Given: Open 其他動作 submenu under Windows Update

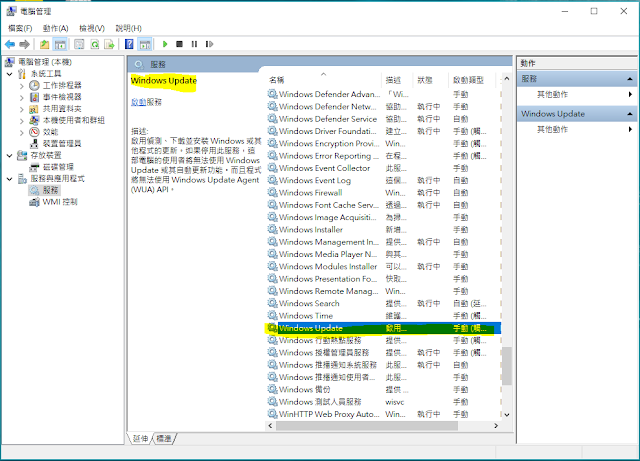Looking at the screenshot, I should coord(552,129).
